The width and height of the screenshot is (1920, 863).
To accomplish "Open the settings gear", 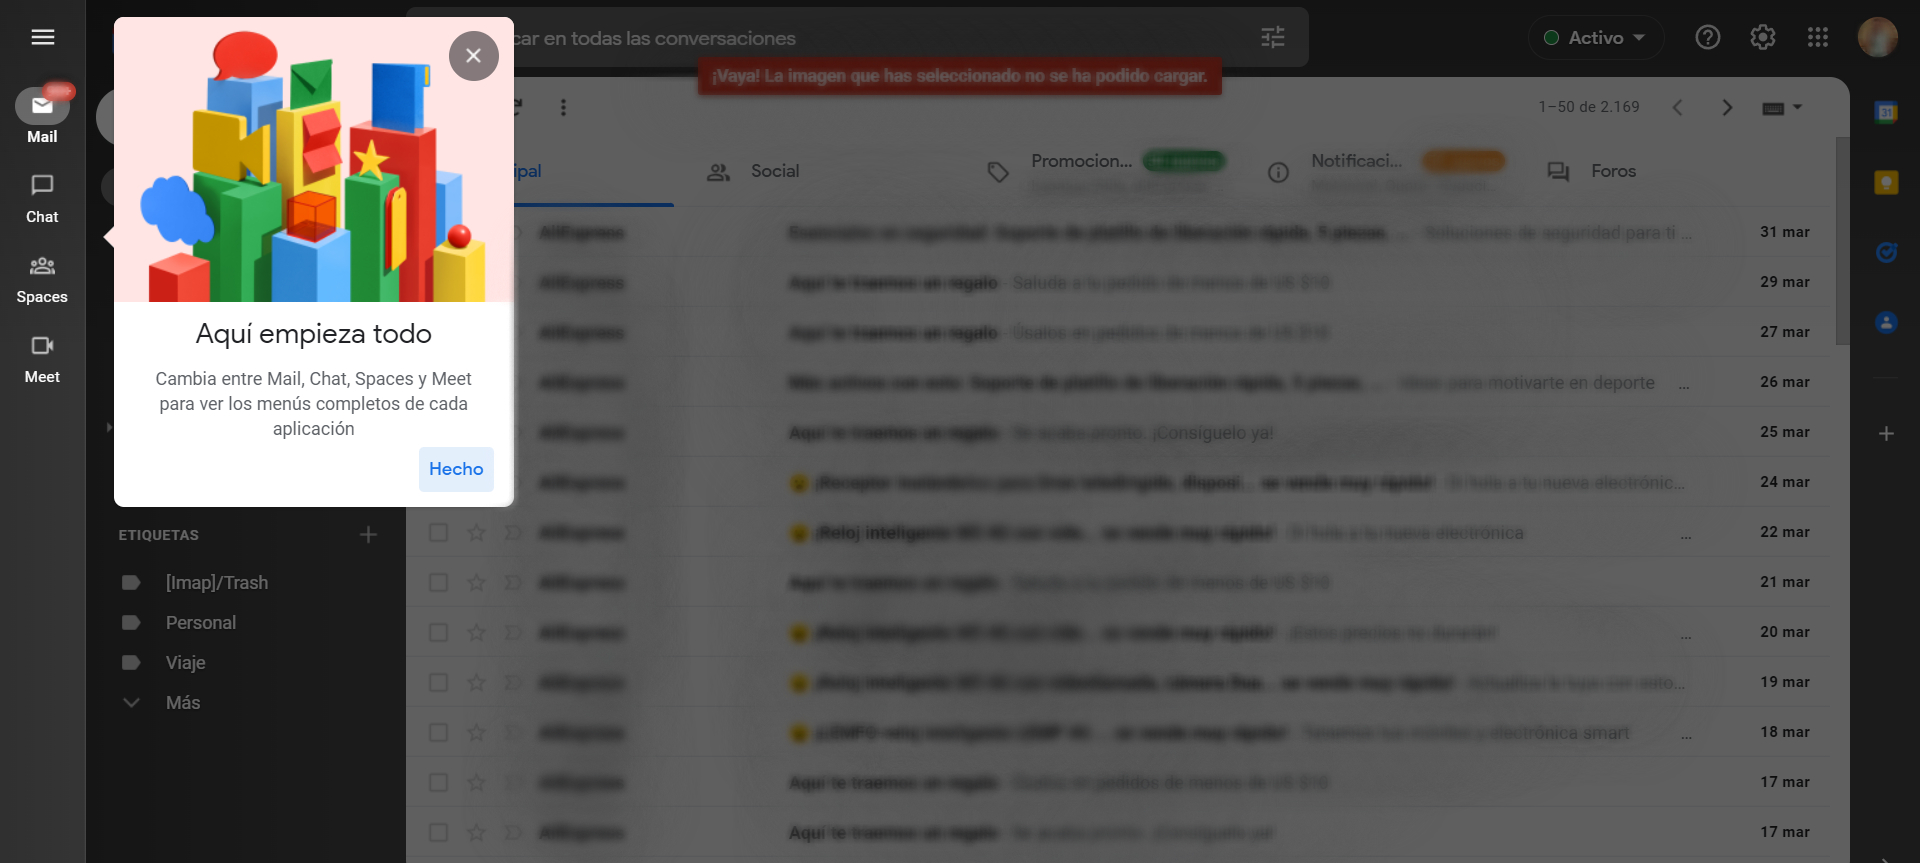I will click(x=1762, y=37).
